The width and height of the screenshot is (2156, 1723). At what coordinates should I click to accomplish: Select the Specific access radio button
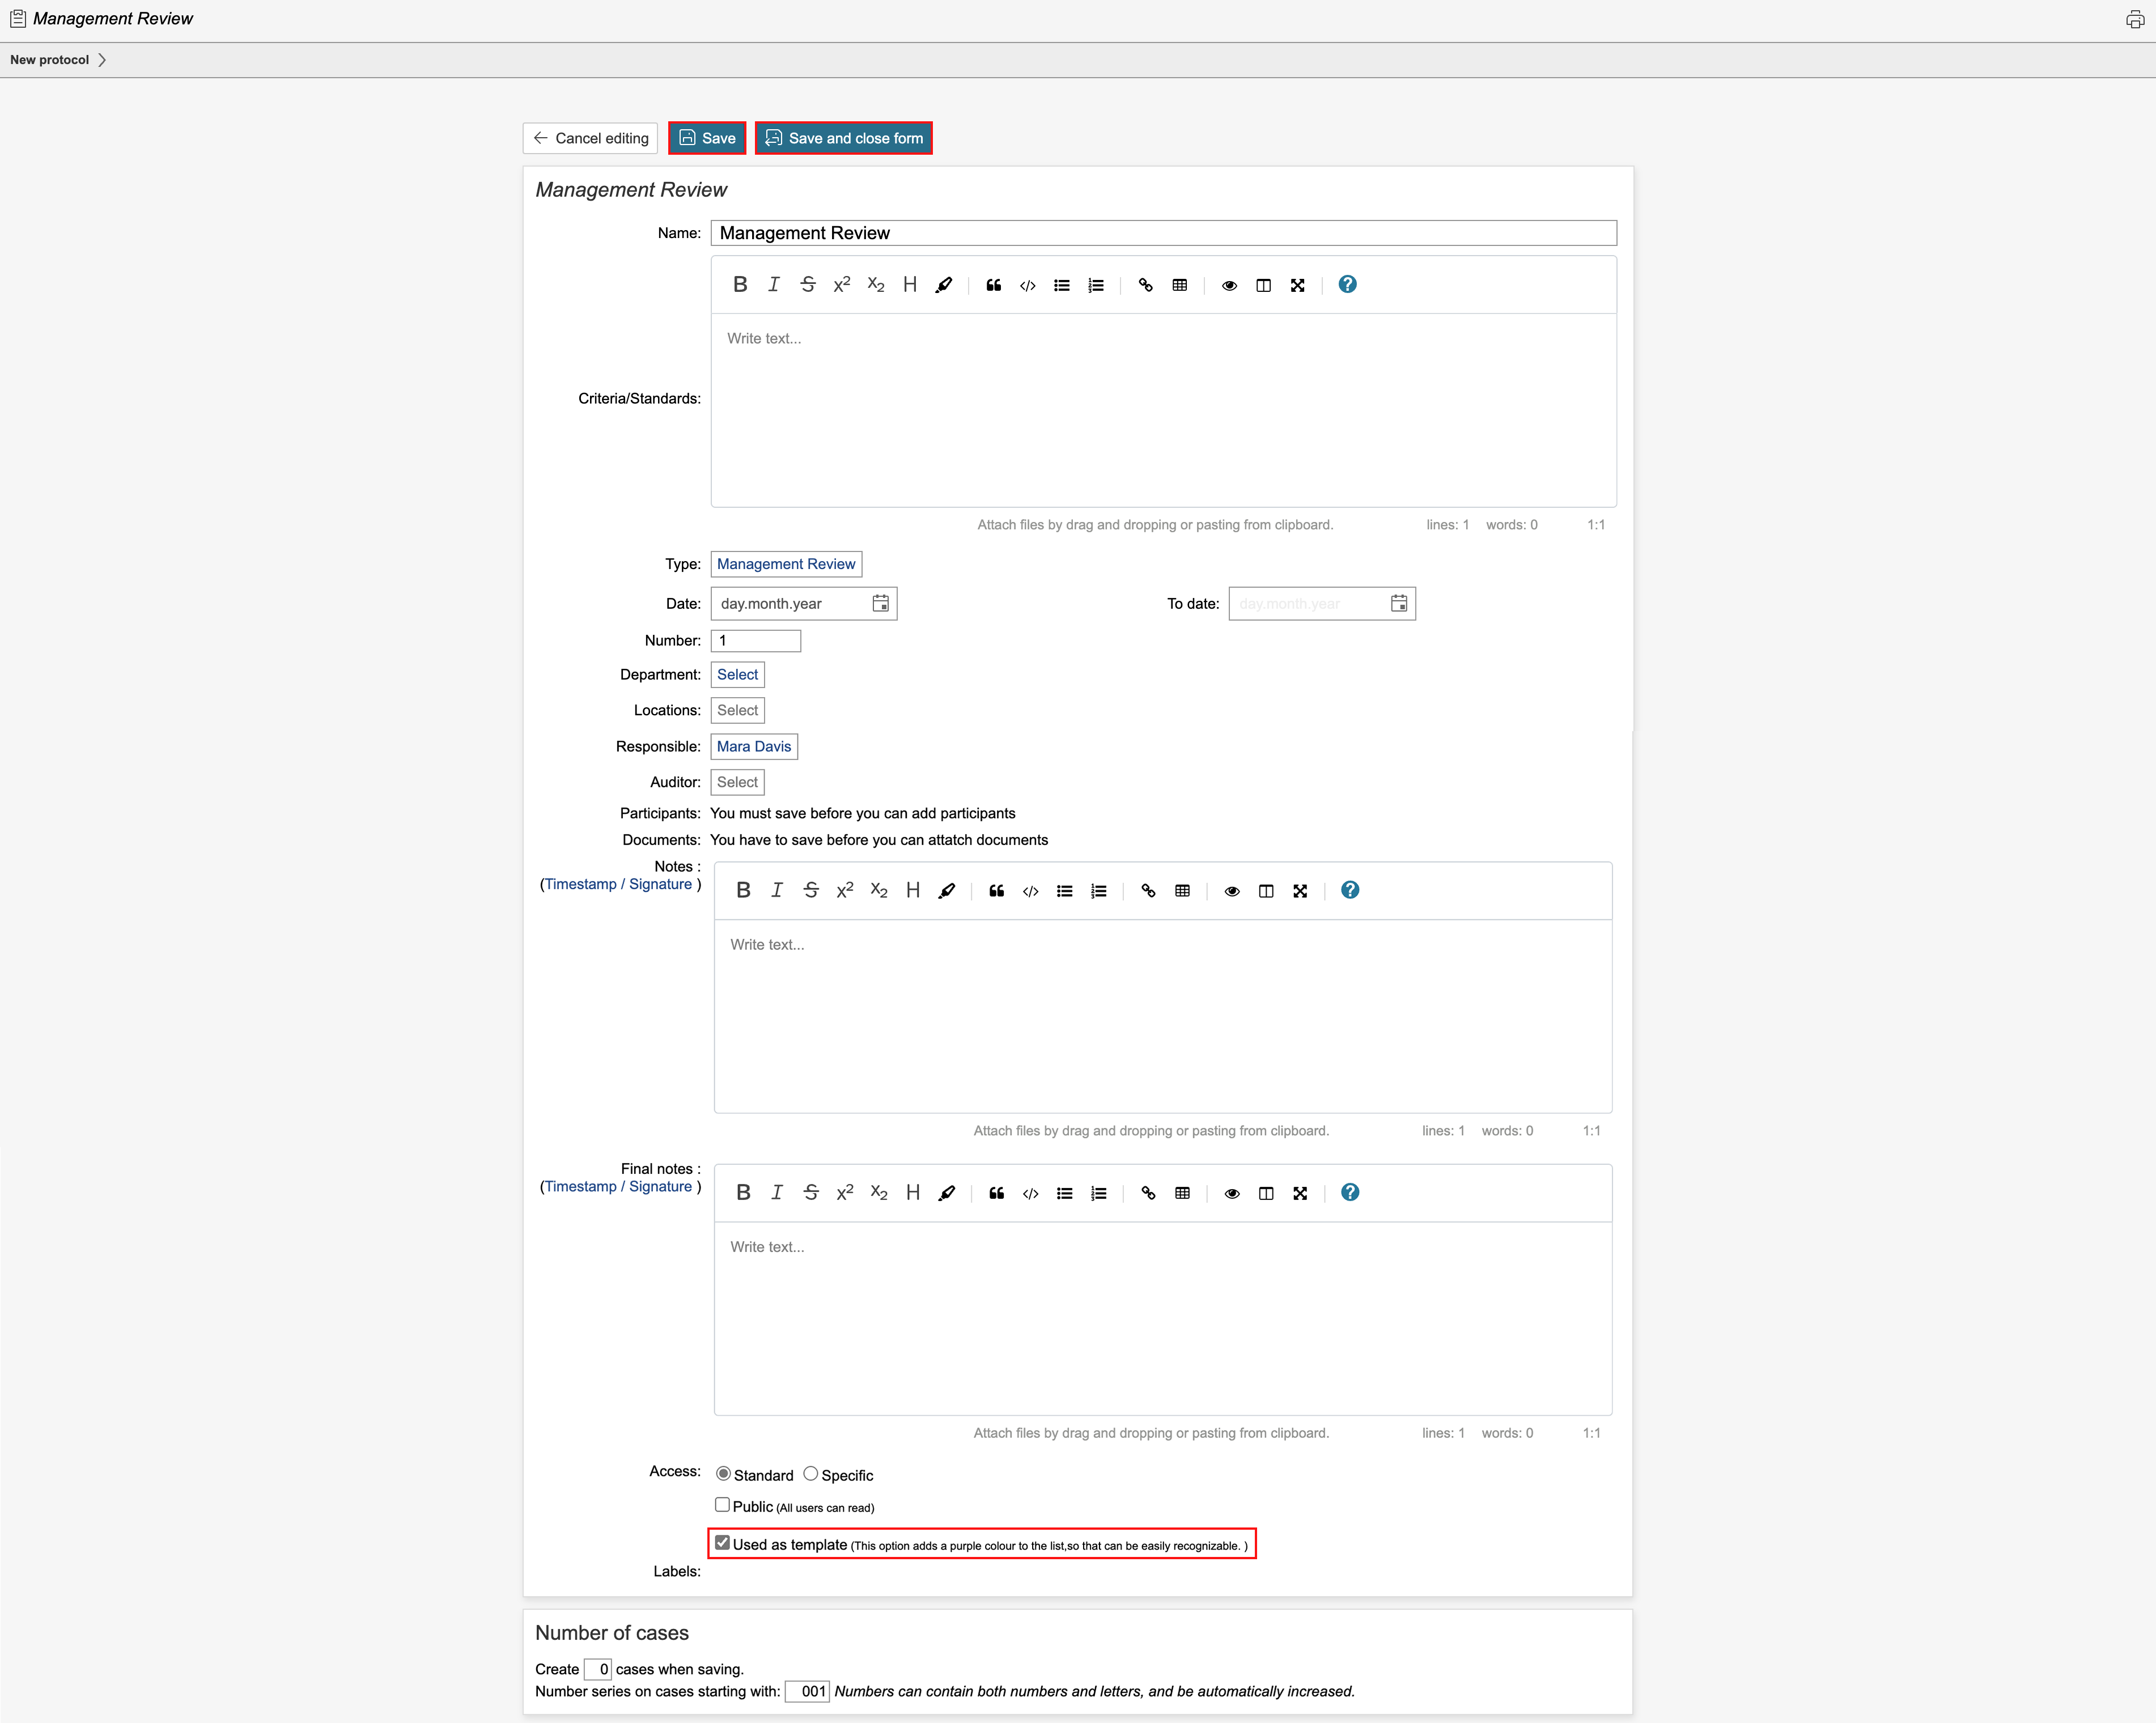[x=811, y=1474]
